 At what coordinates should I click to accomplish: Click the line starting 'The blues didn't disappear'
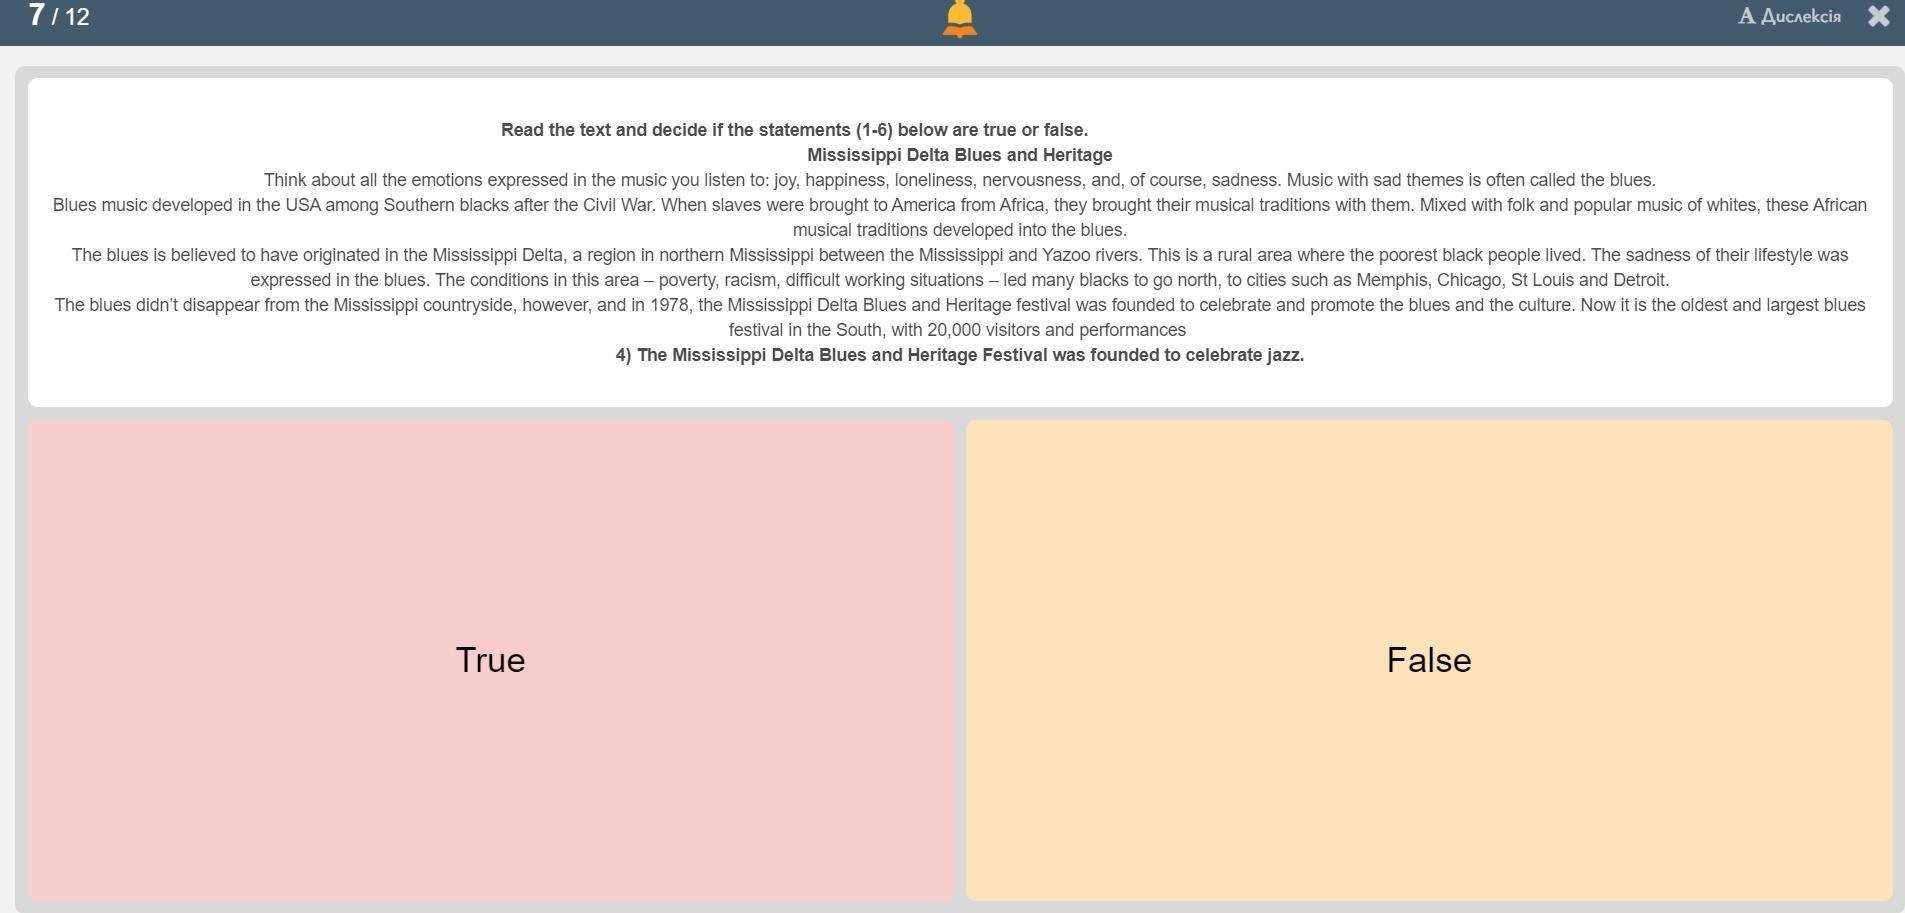(x=959, y=305)
